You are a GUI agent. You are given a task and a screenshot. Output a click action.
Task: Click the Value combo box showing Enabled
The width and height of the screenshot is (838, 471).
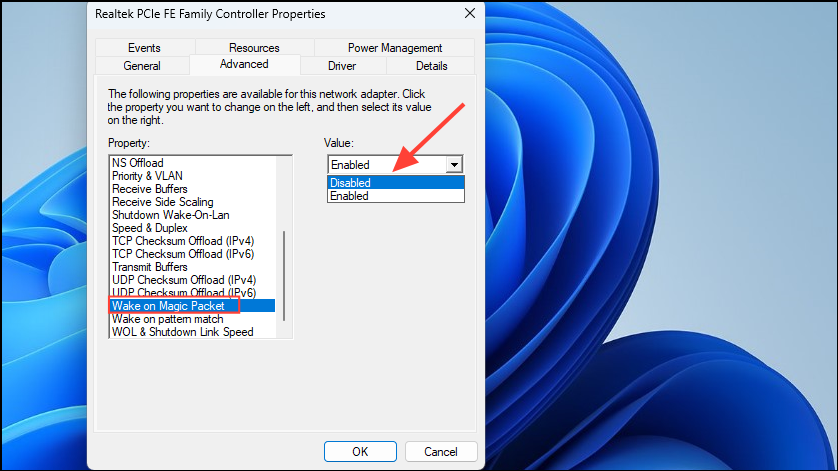pyautogui.click(x=395, y=165)
